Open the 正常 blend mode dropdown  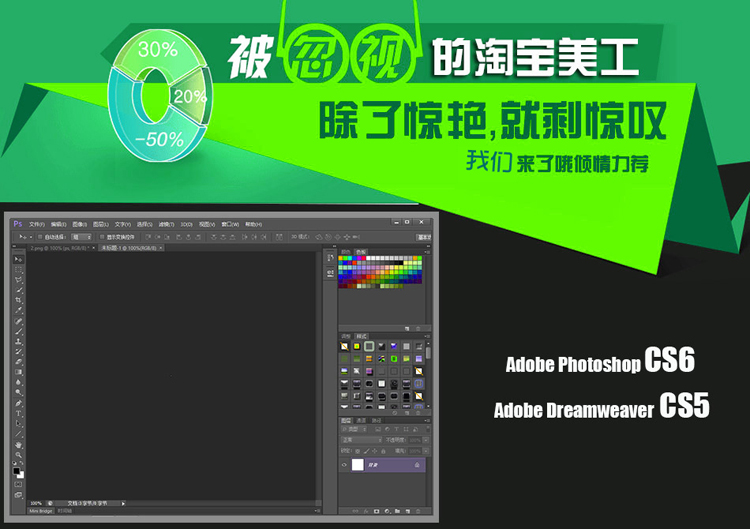(362, 440)
